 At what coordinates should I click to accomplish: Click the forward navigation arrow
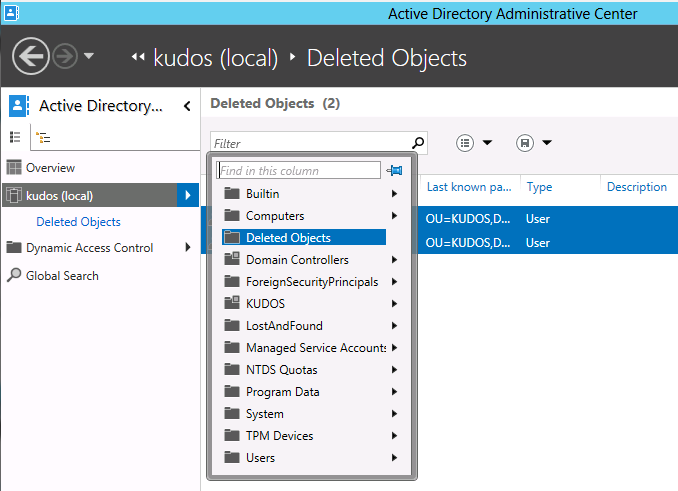65,56
